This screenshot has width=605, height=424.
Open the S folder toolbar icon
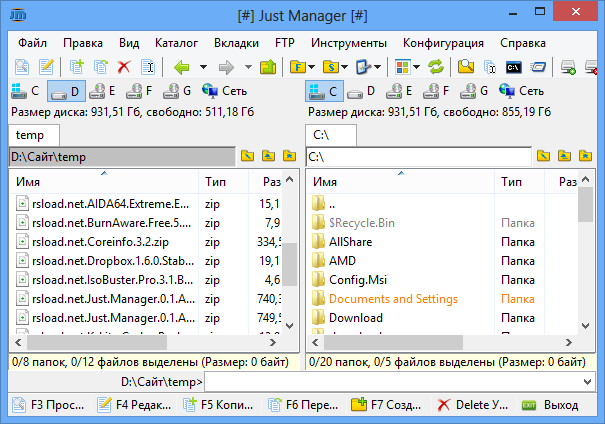pos(331,67)
